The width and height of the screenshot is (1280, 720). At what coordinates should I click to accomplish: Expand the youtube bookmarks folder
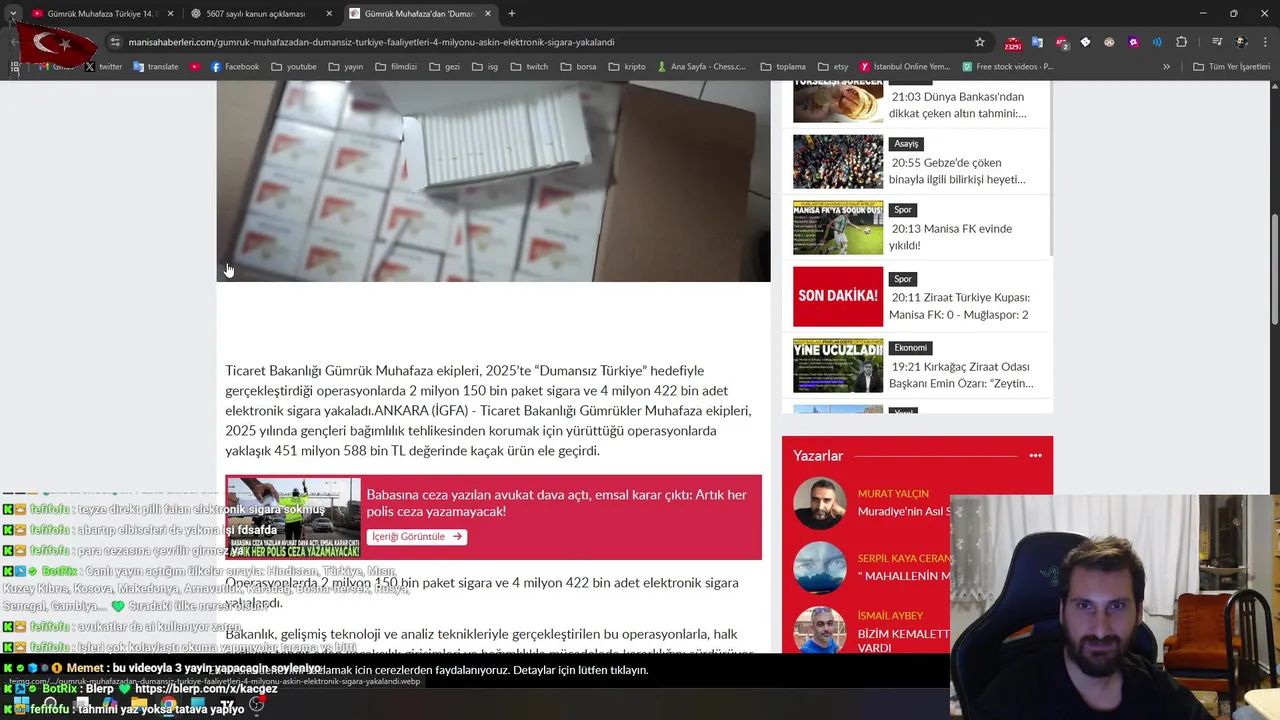pyautogui.click(x=293, y=67)
